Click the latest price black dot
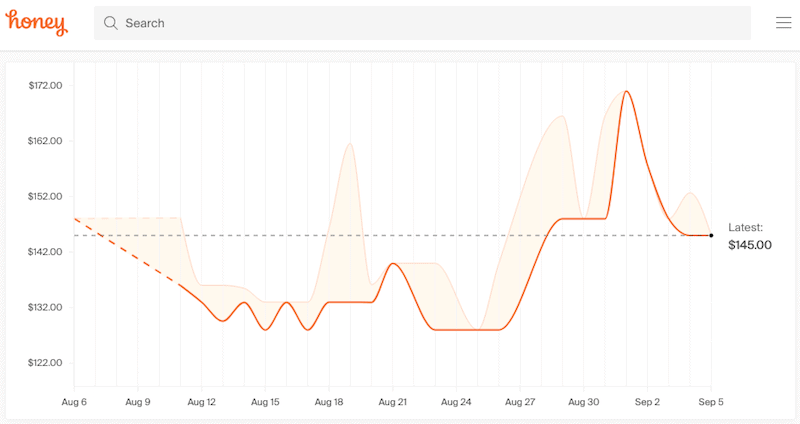 point(711,235)
